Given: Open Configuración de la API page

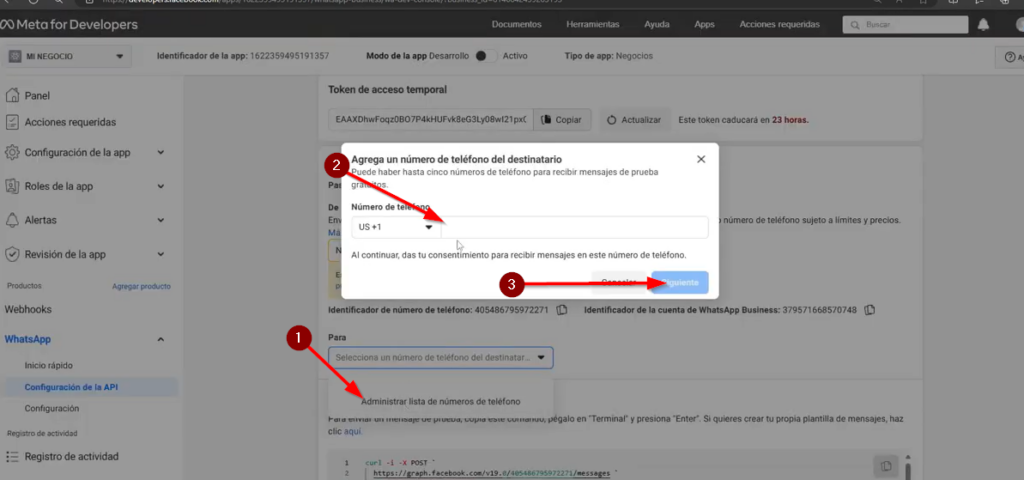Looking at the screenshot, I should tap(71, 387).
